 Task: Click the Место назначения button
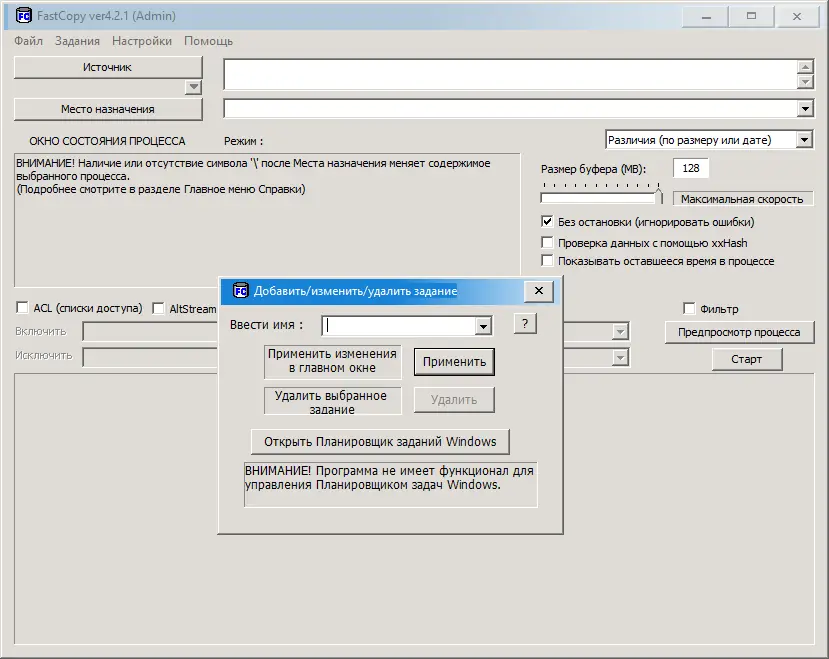[108, 109]
